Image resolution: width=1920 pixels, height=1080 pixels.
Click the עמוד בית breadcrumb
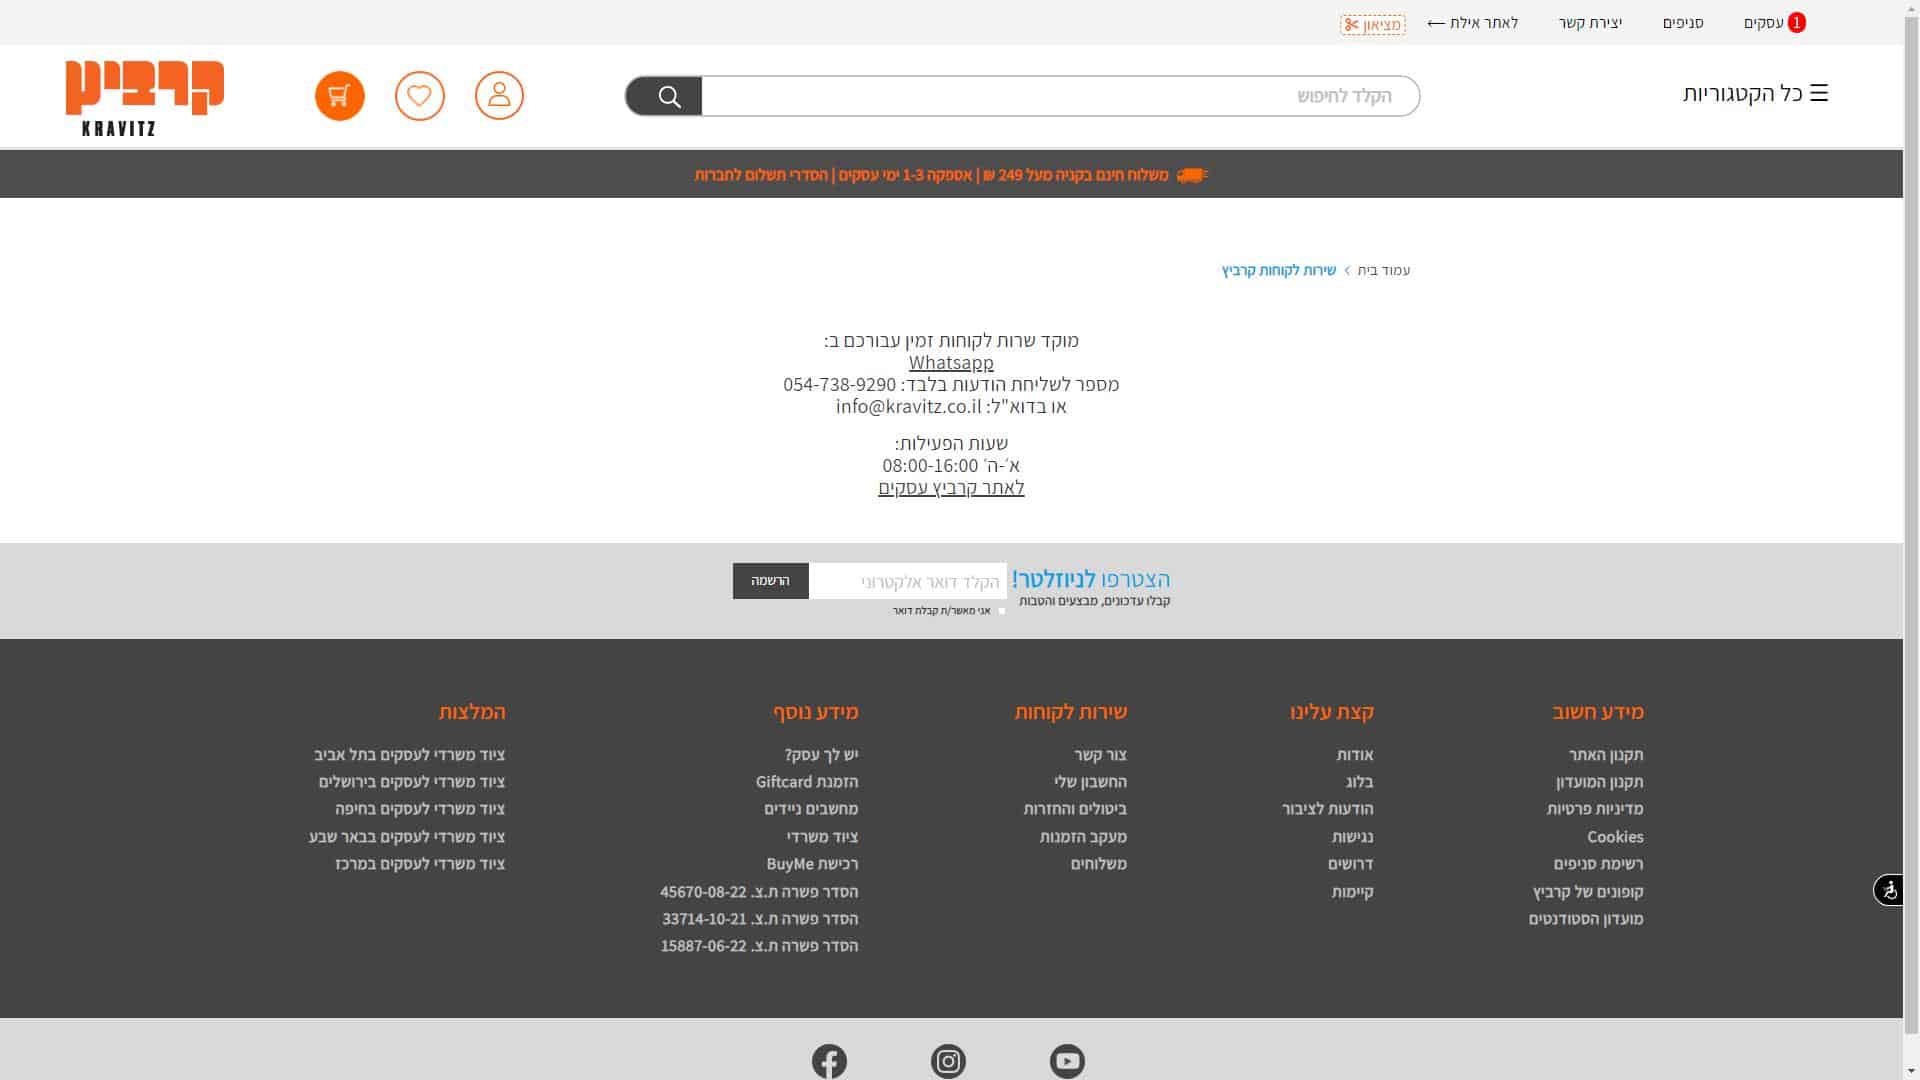1384,271
